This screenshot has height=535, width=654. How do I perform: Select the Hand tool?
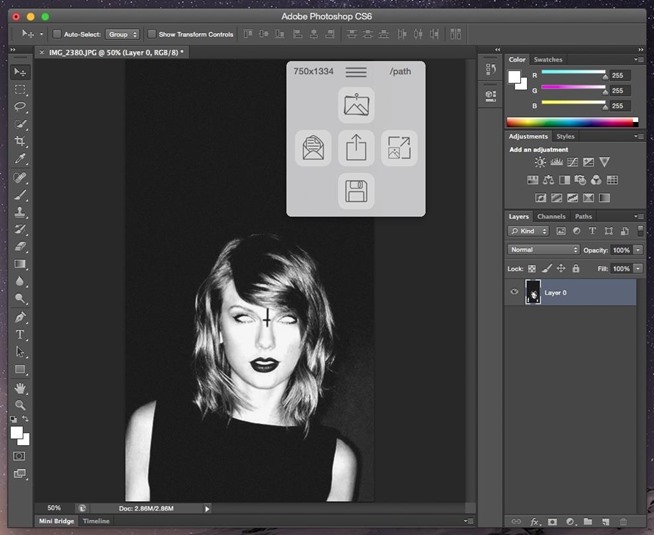point(20,388)
